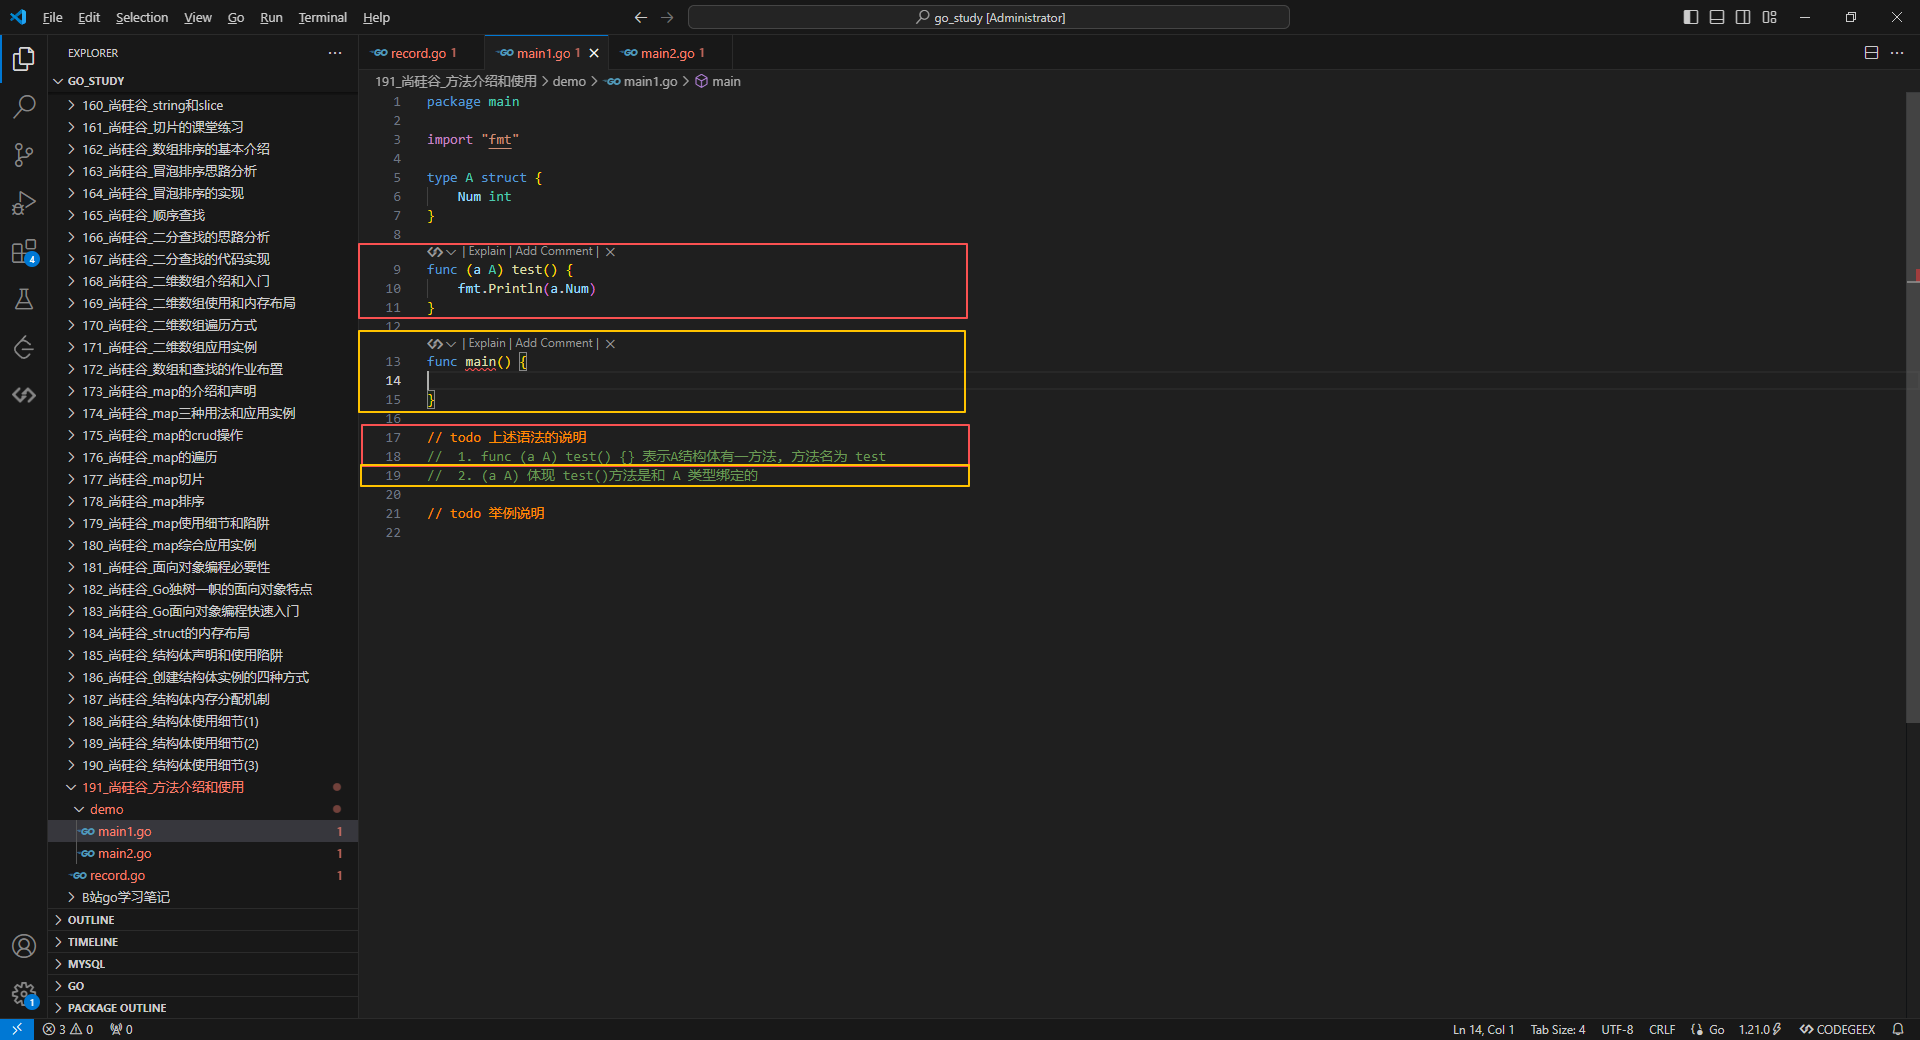
Task: Click the Go Back navigation arrow
Action: [641, 17]
